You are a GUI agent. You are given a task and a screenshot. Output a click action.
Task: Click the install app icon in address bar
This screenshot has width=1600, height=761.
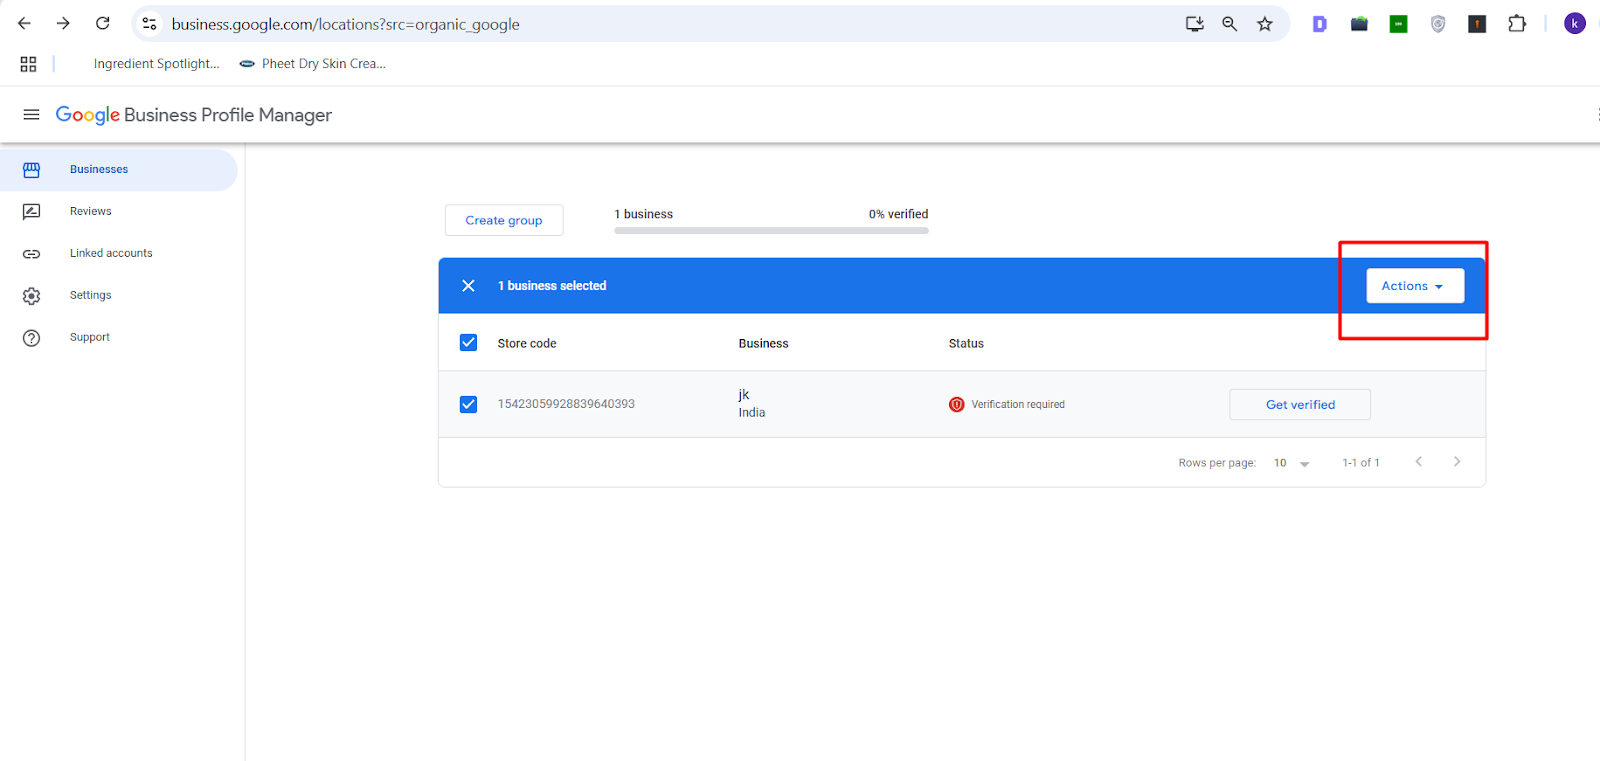point(1194,24)
